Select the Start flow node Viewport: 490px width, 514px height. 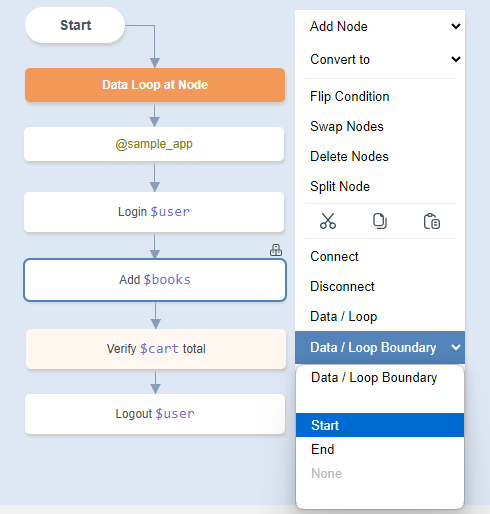tap(75, 25)
